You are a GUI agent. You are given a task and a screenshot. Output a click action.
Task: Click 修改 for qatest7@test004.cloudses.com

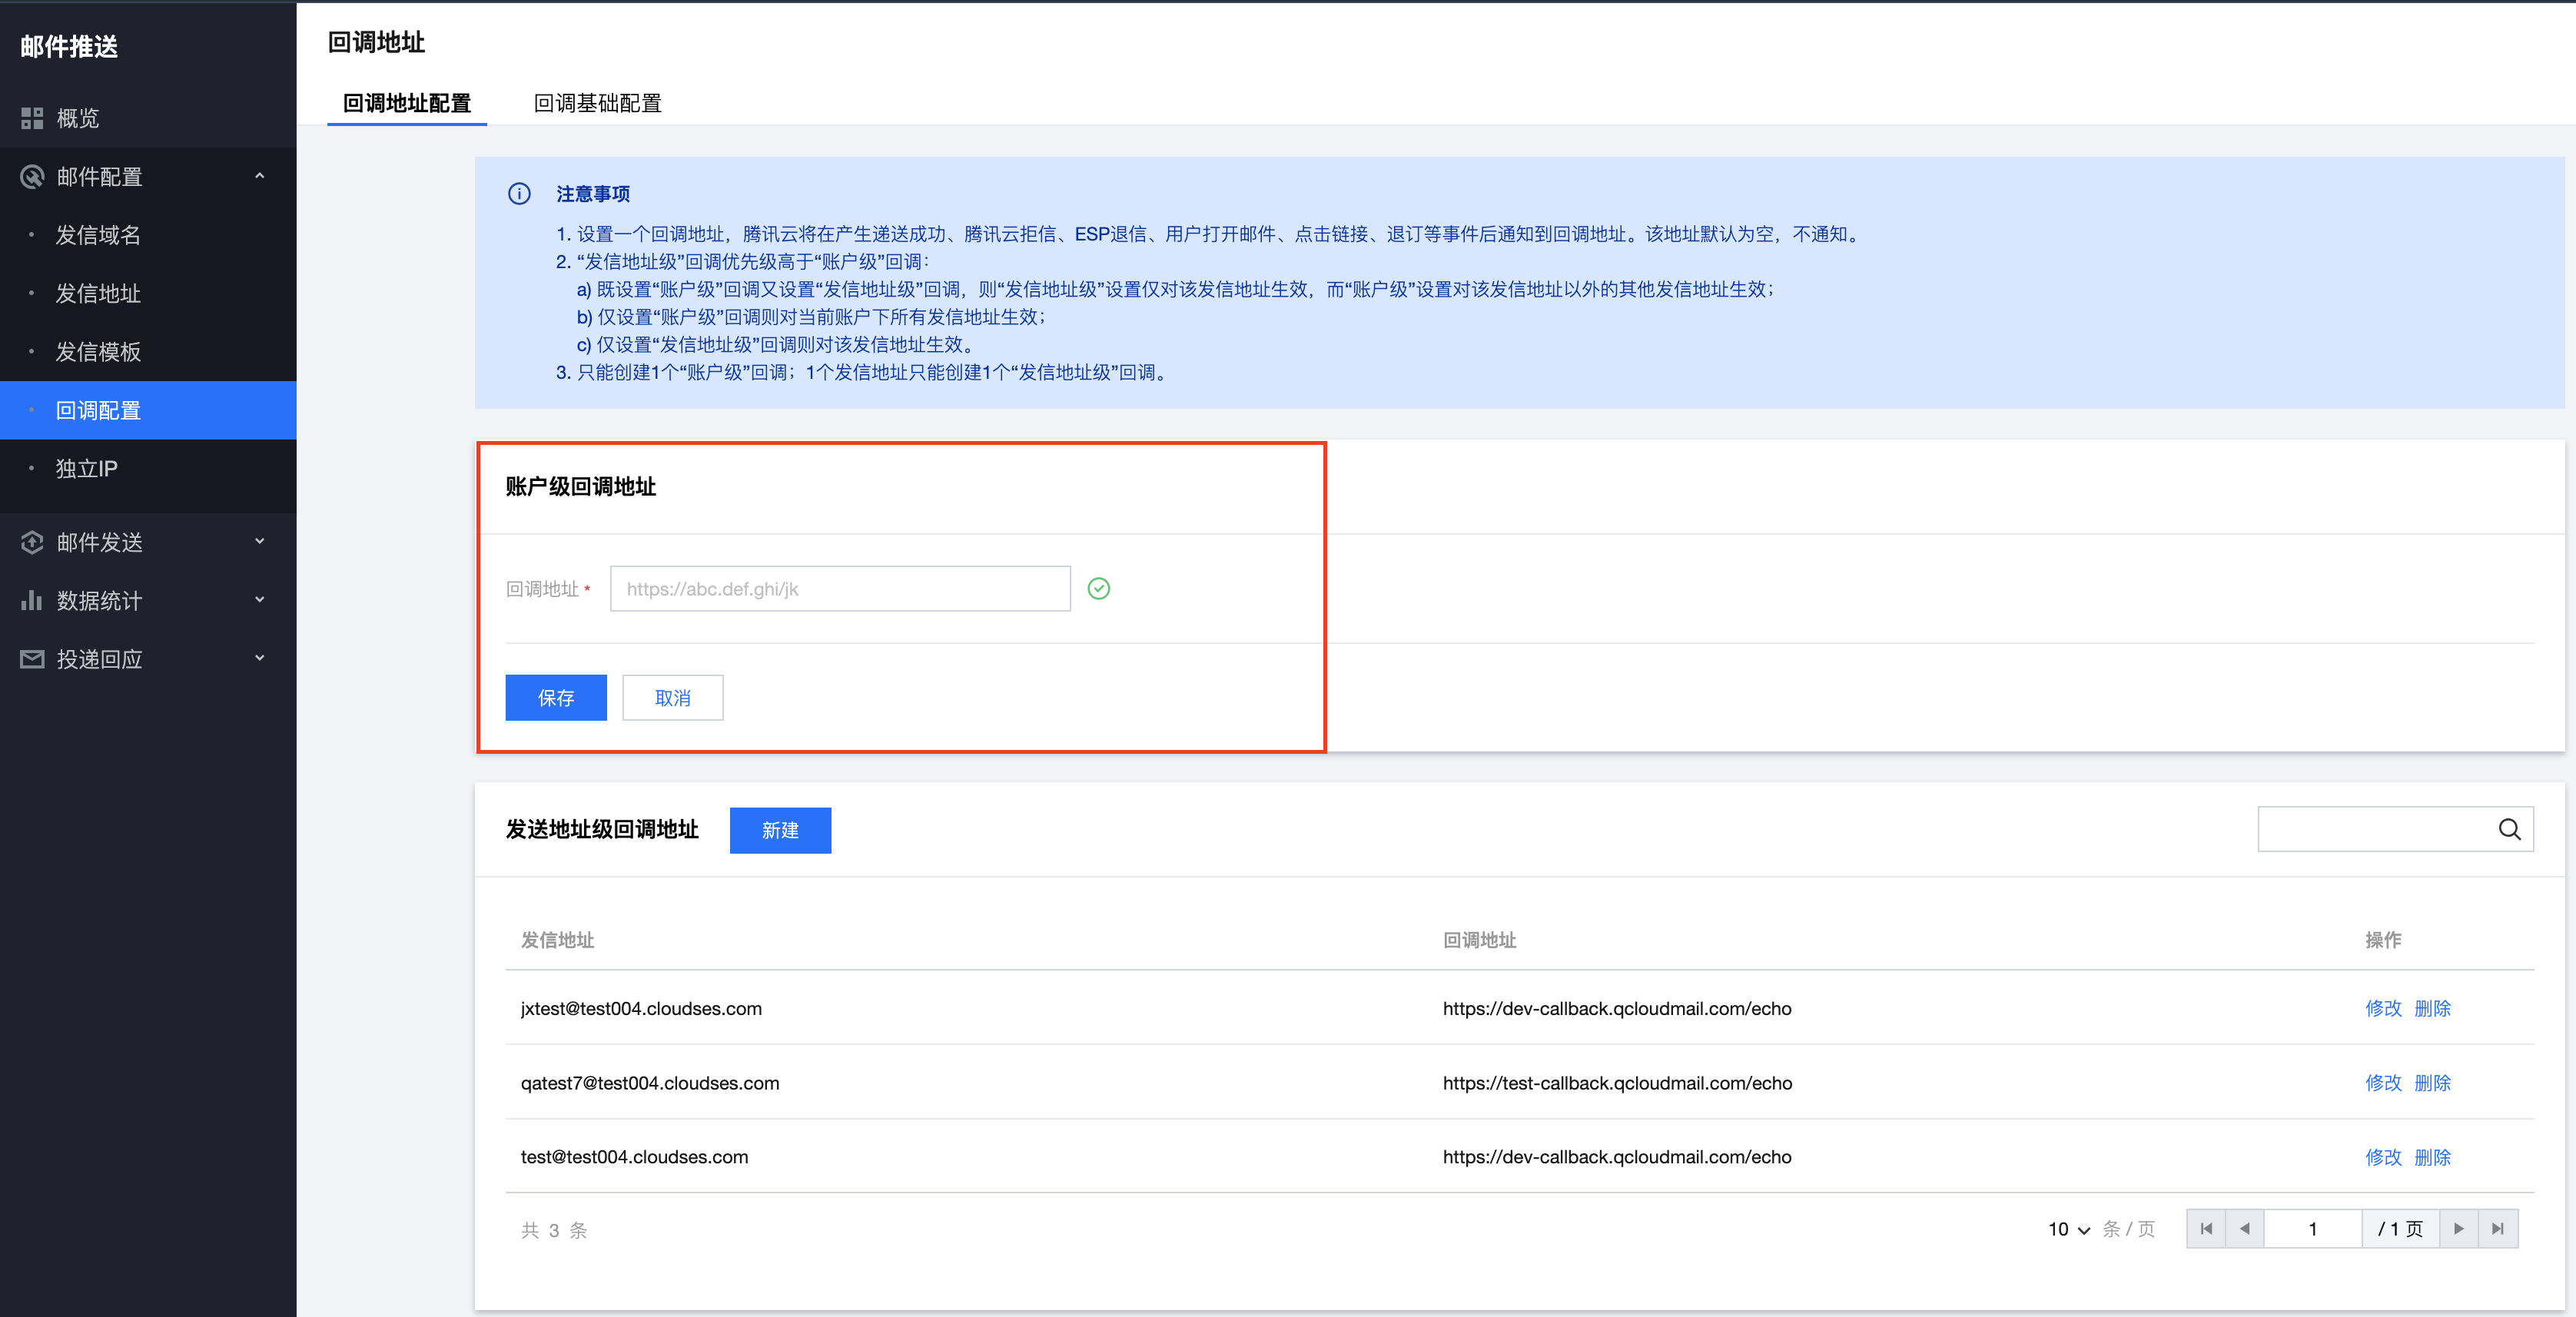[x=2383, y=1083]
